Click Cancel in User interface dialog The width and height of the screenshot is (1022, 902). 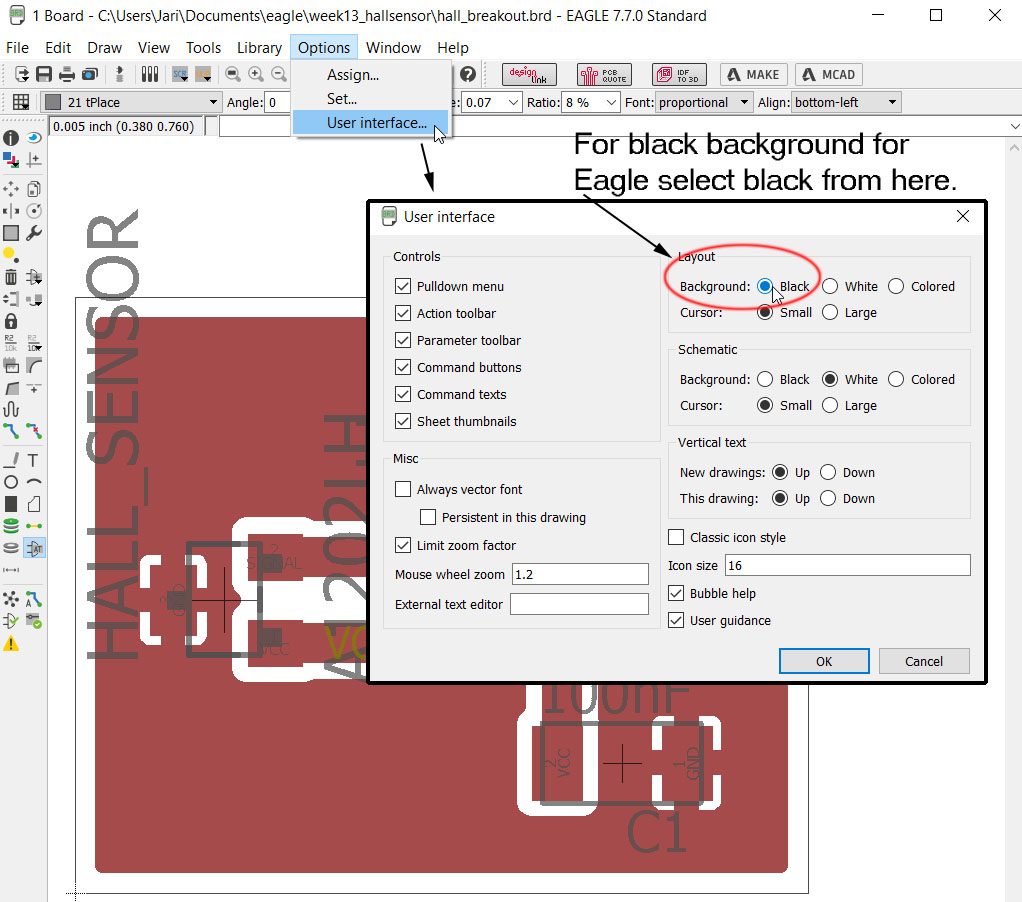pyautogui.click(x=924, y=661)
